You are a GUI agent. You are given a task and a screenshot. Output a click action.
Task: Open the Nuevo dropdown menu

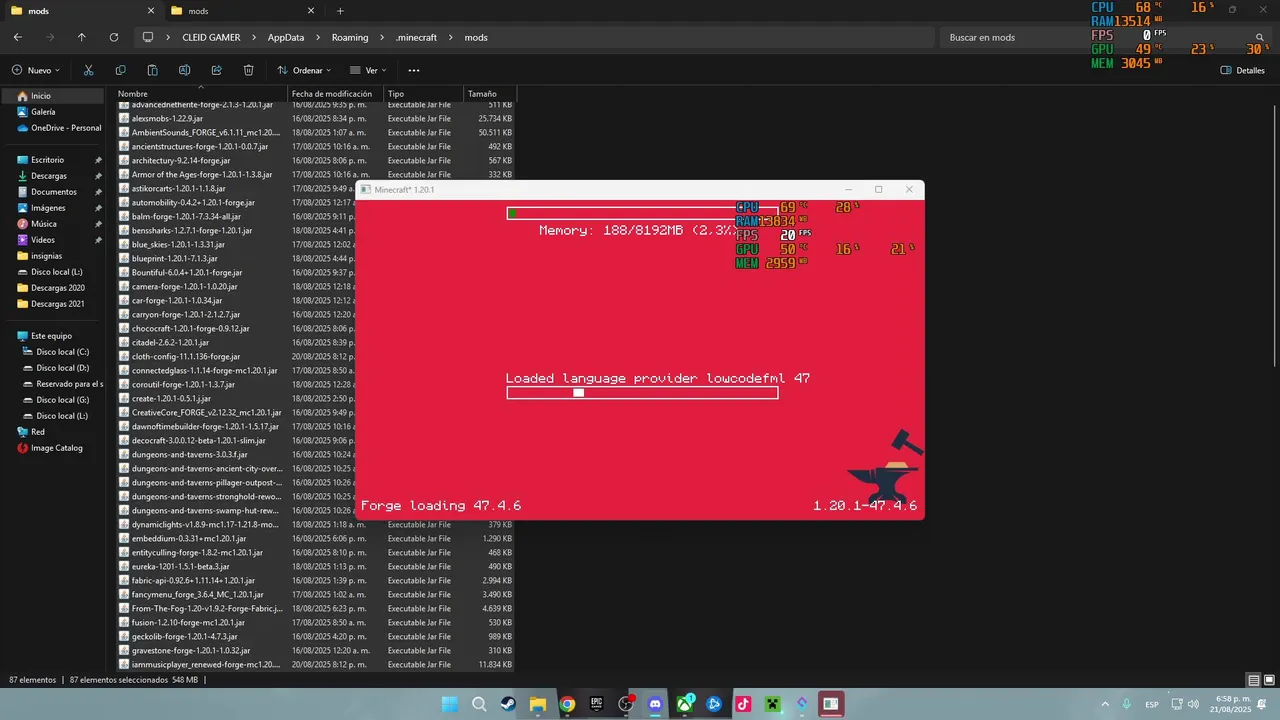[36, 70]
